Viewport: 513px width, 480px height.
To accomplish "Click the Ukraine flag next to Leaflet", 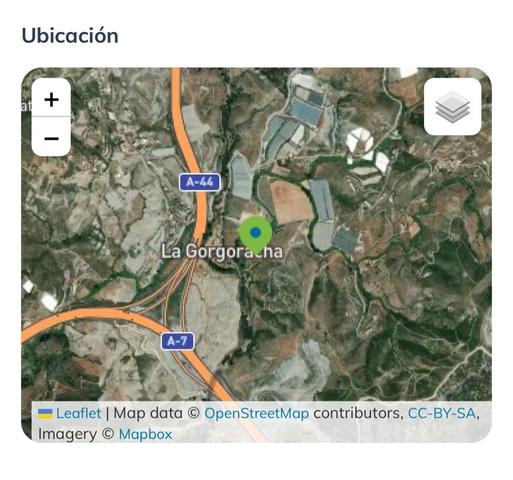I will (x=45, y=414).
